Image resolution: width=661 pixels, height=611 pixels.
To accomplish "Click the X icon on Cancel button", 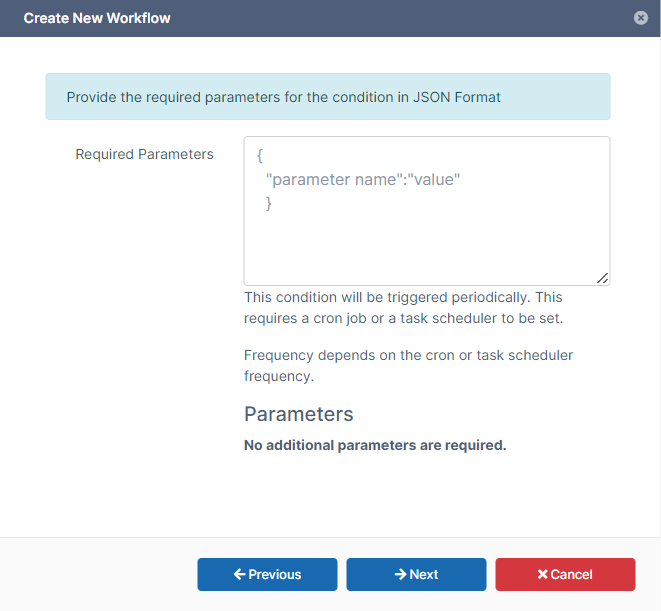I will pos(543,575).
